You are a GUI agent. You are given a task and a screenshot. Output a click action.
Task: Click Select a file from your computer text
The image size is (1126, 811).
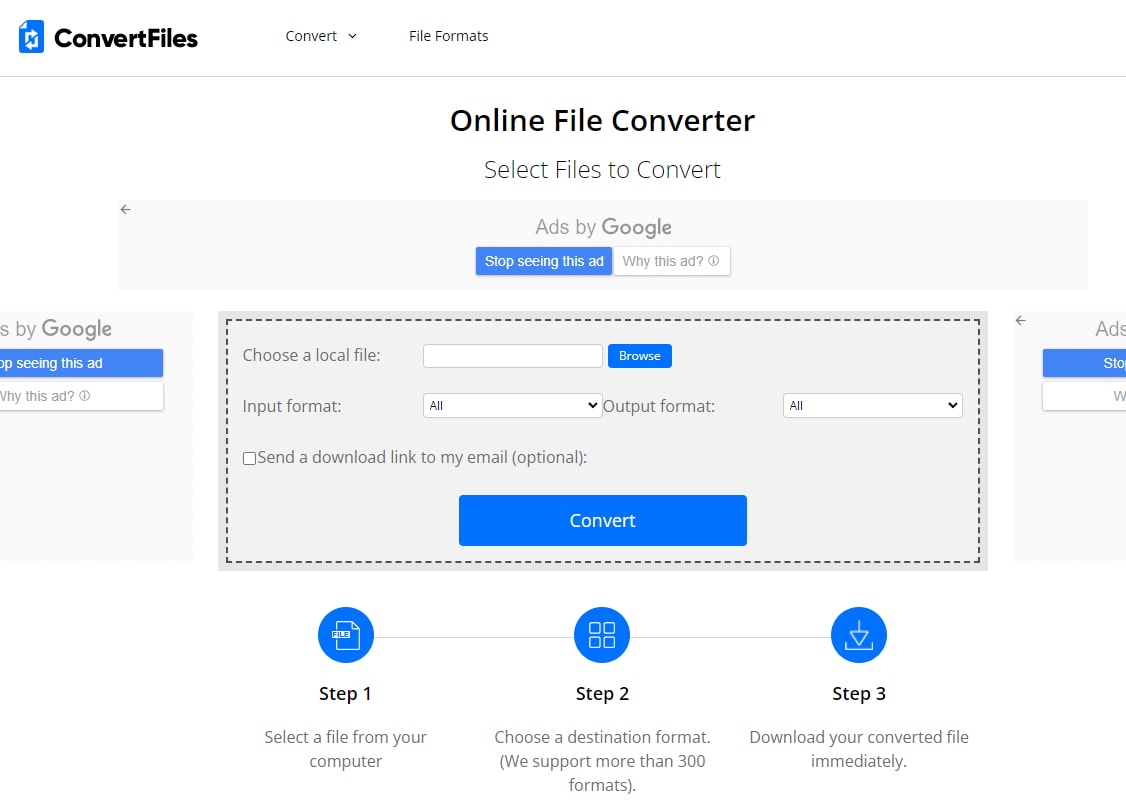tap(345, 749)
